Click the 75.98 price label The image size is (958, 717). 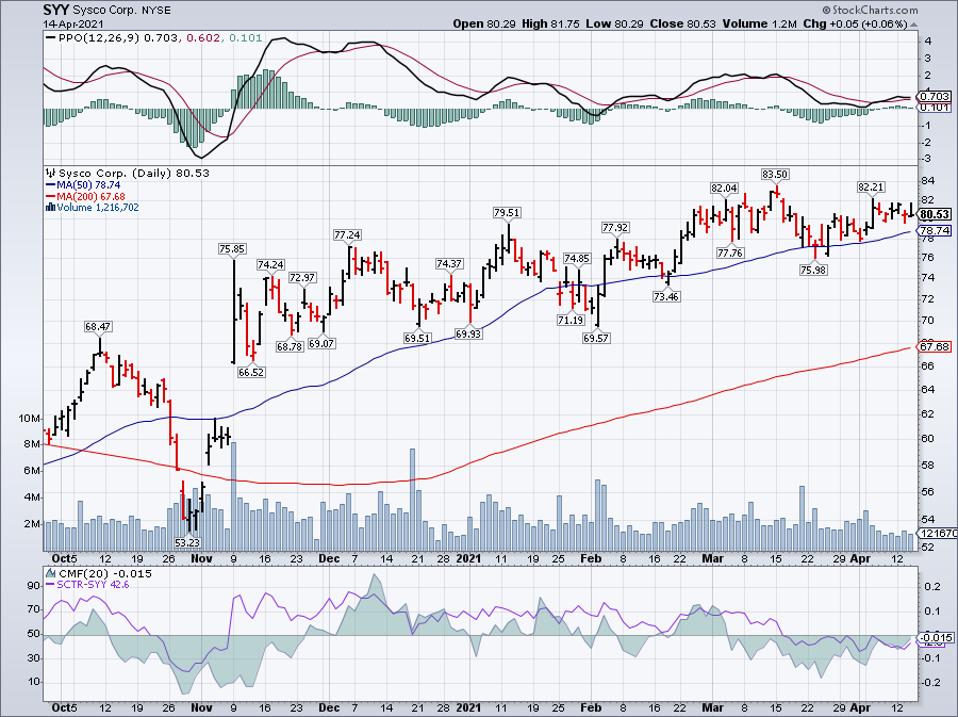[x=813, y=269]
